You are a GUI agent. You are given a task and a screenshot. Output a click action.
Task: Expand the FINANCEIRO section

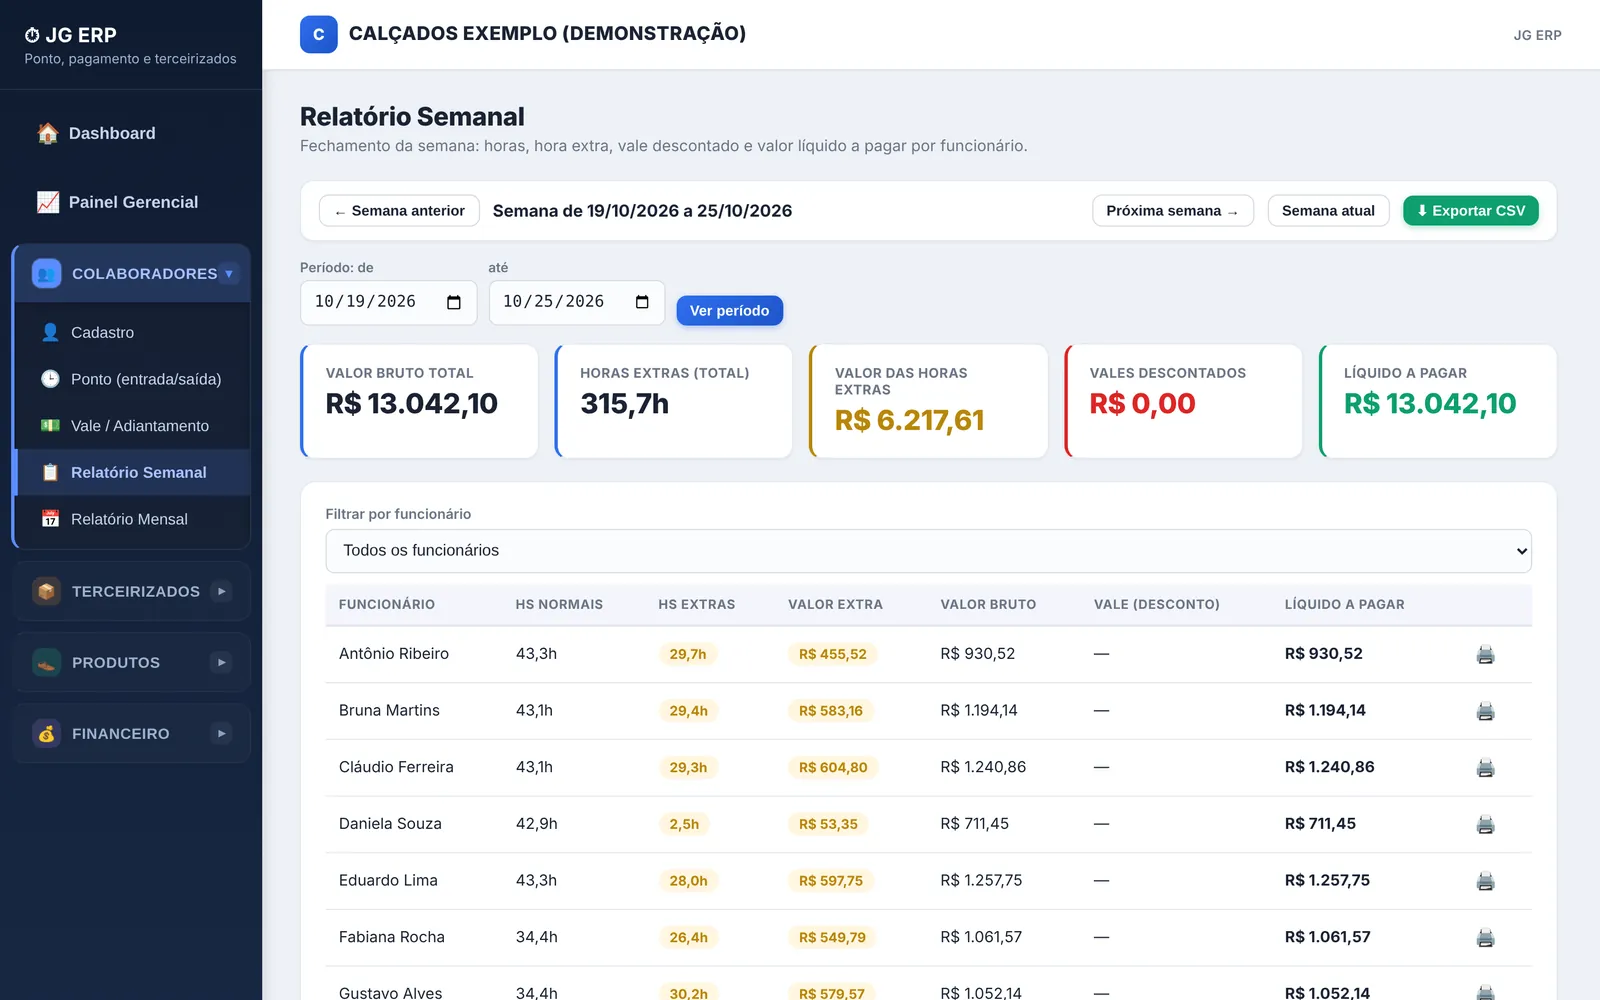coord(132,733)
